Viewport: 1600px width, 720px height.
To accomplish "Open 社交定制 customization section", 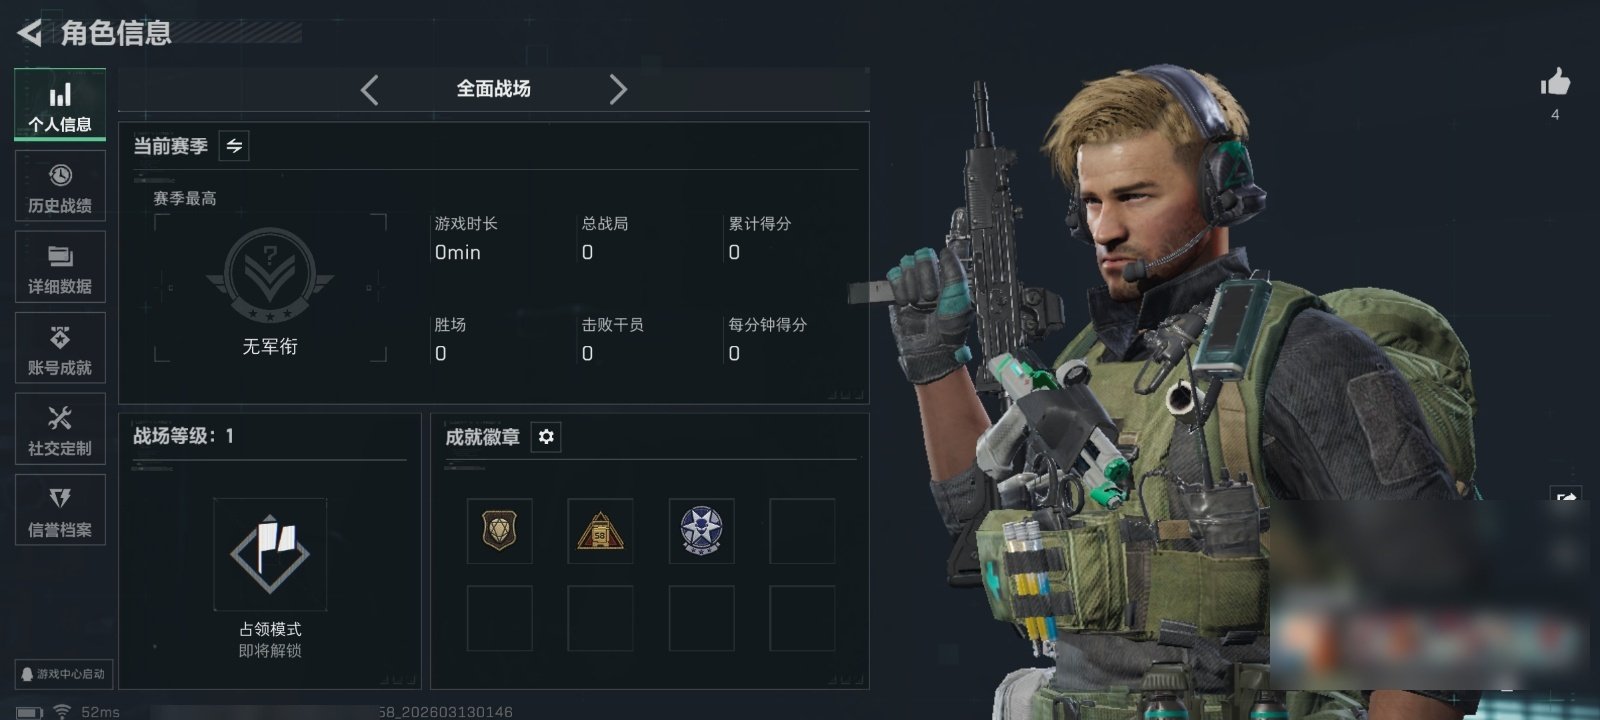I will [x=60, y=429].
